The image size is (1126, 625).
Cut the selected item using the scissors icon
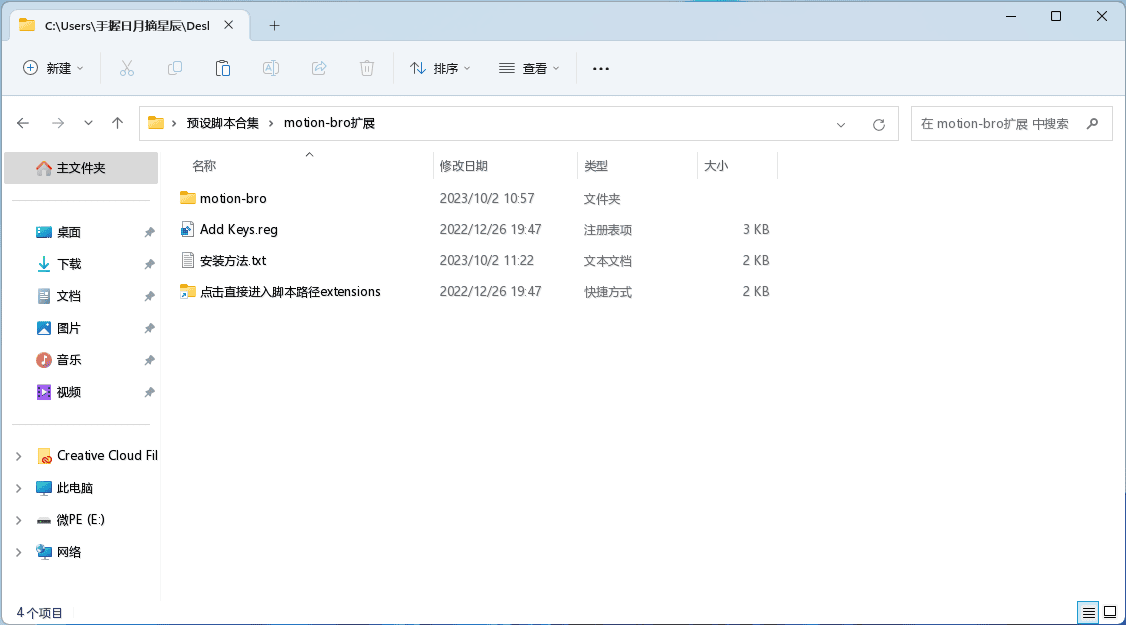point(126,68)
